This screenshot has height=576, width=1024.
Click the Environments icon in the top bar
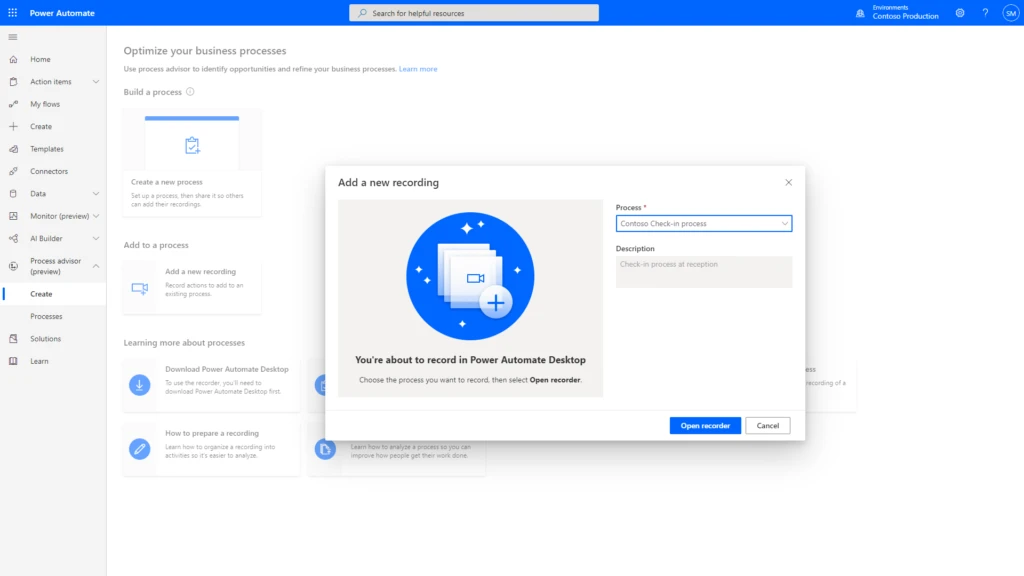pos(861,12)
